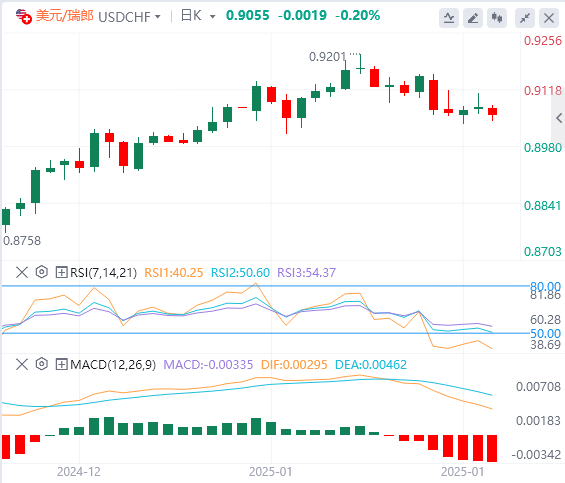
Task: Select the 0.9201 high price marker
Action: pyautogui.click(x=327, y=57)
